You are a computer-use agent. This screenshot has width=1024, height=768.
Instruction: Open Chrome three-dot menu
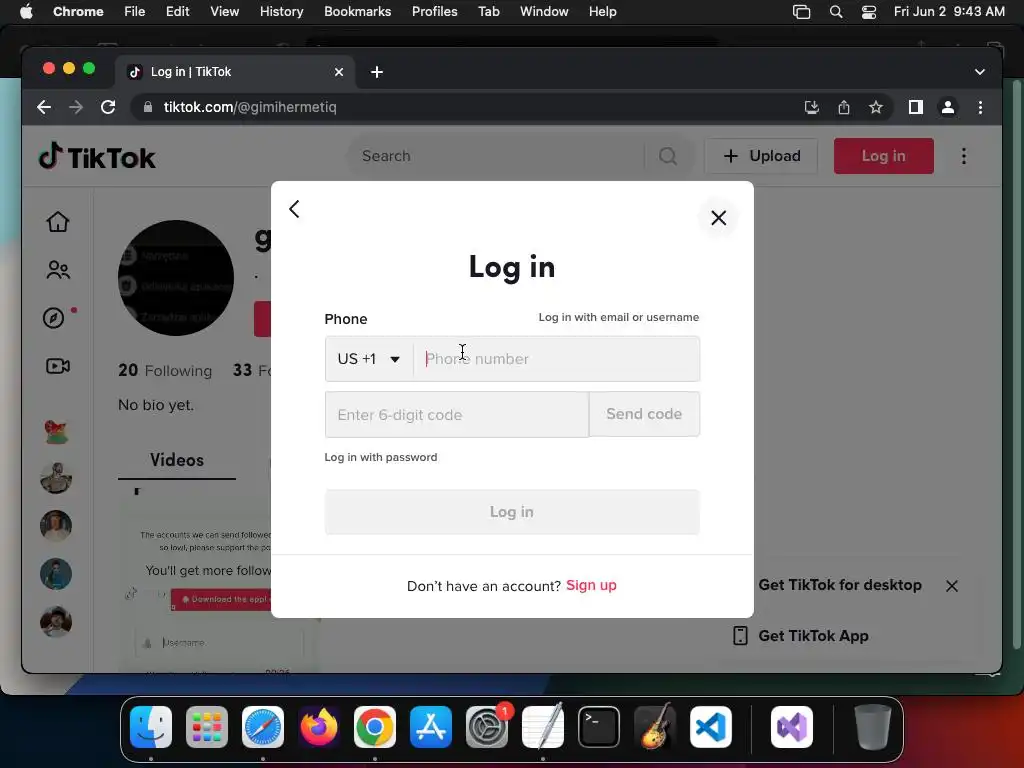click(x=980, y=107)
